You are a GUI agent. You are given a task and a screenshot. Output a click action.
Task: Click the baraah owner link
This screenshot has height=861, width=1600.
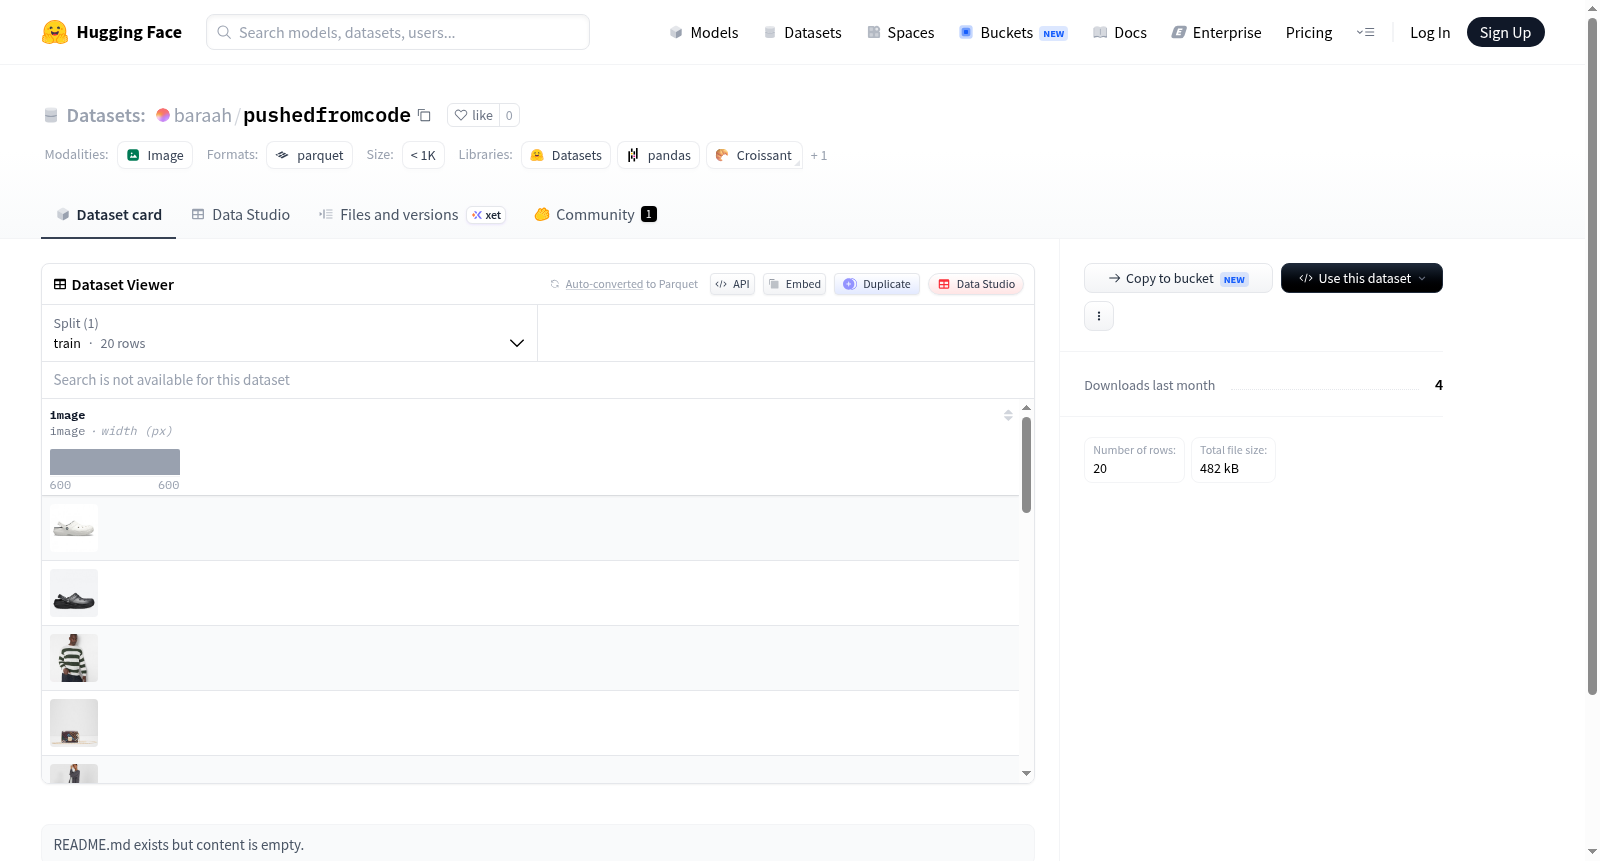pos(203,115)
